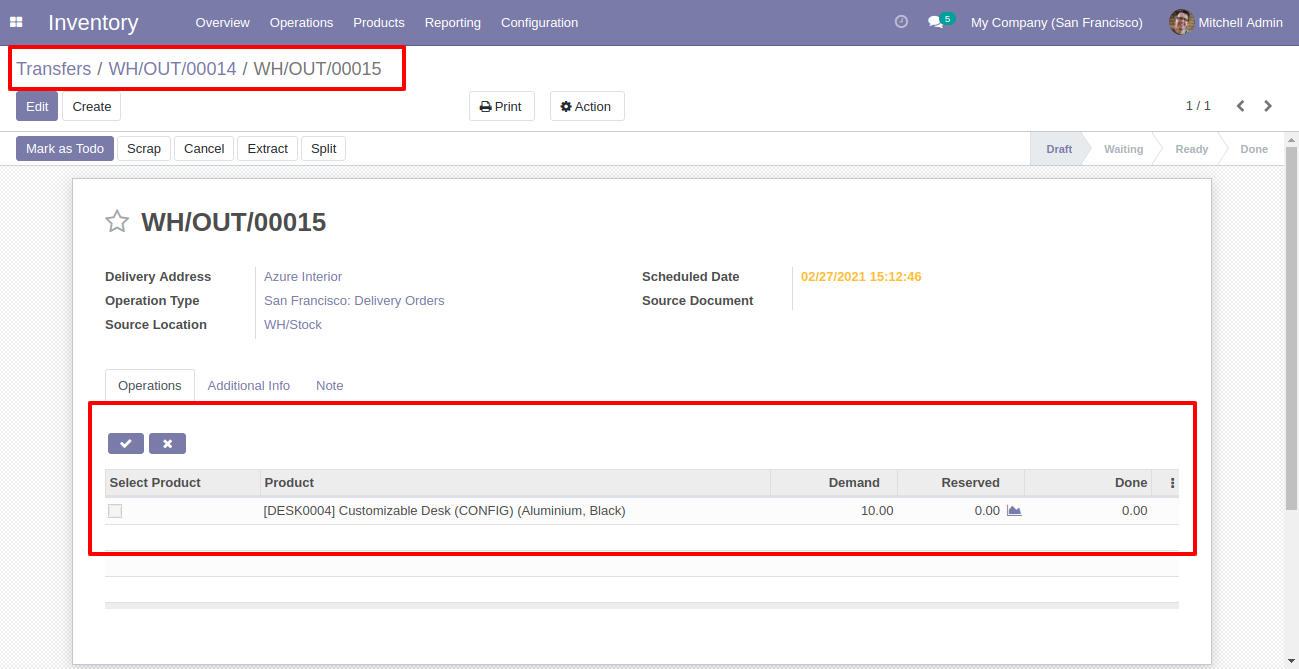Open the Print dropdown

click(502, 106)
